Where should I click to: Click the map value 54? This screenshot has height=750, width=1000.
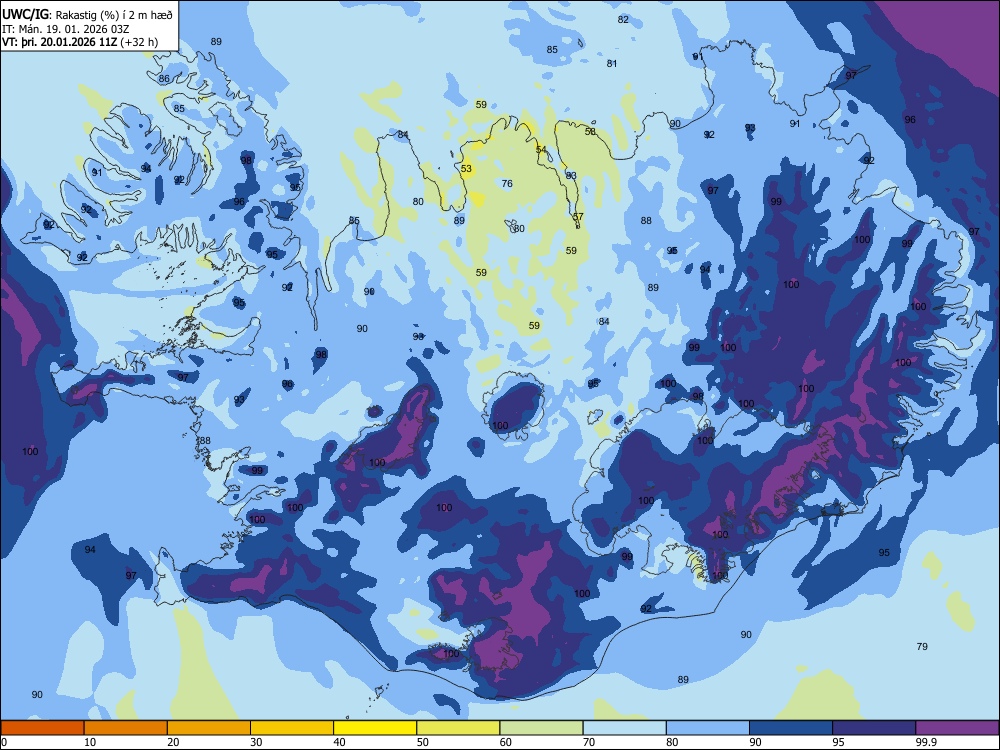[541, 149]
